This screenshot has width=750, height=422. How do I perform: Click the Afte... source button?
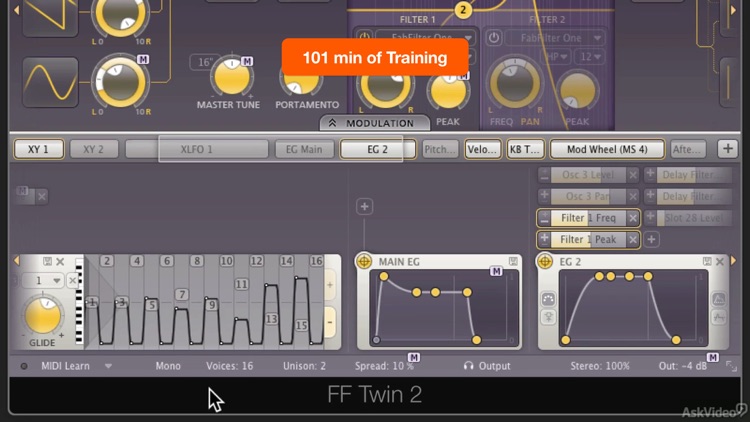click(x=688, y=149)
